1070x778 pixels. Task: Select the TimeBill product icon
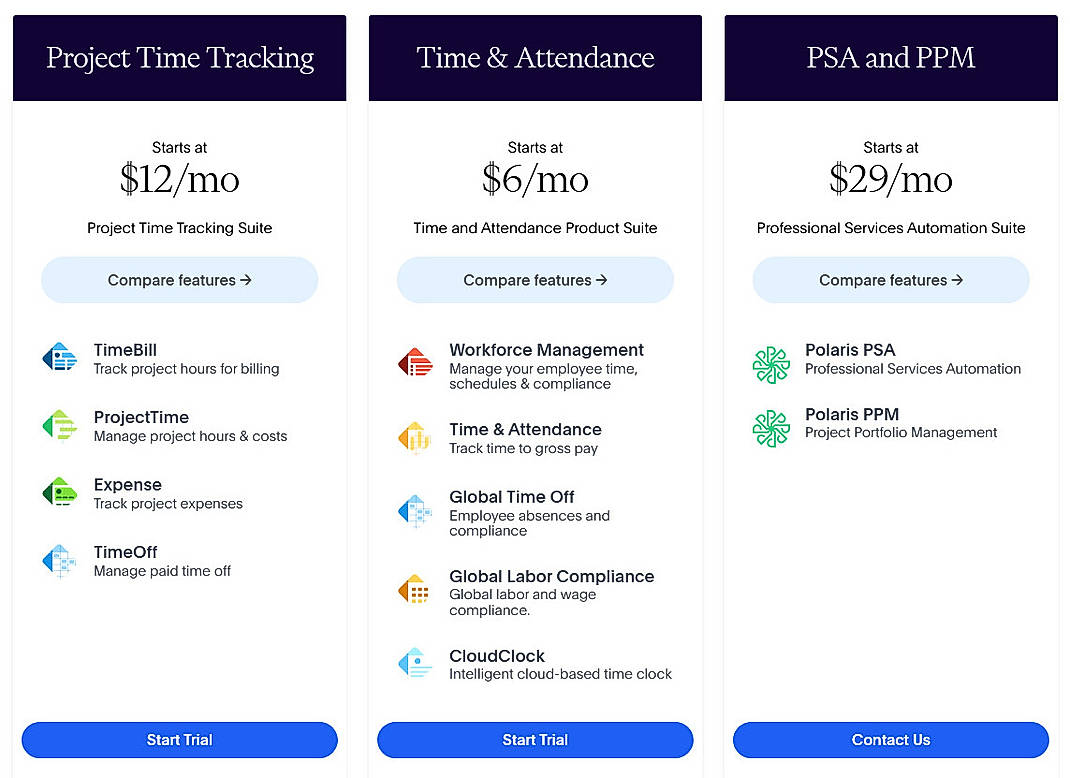tap(60, 357)
